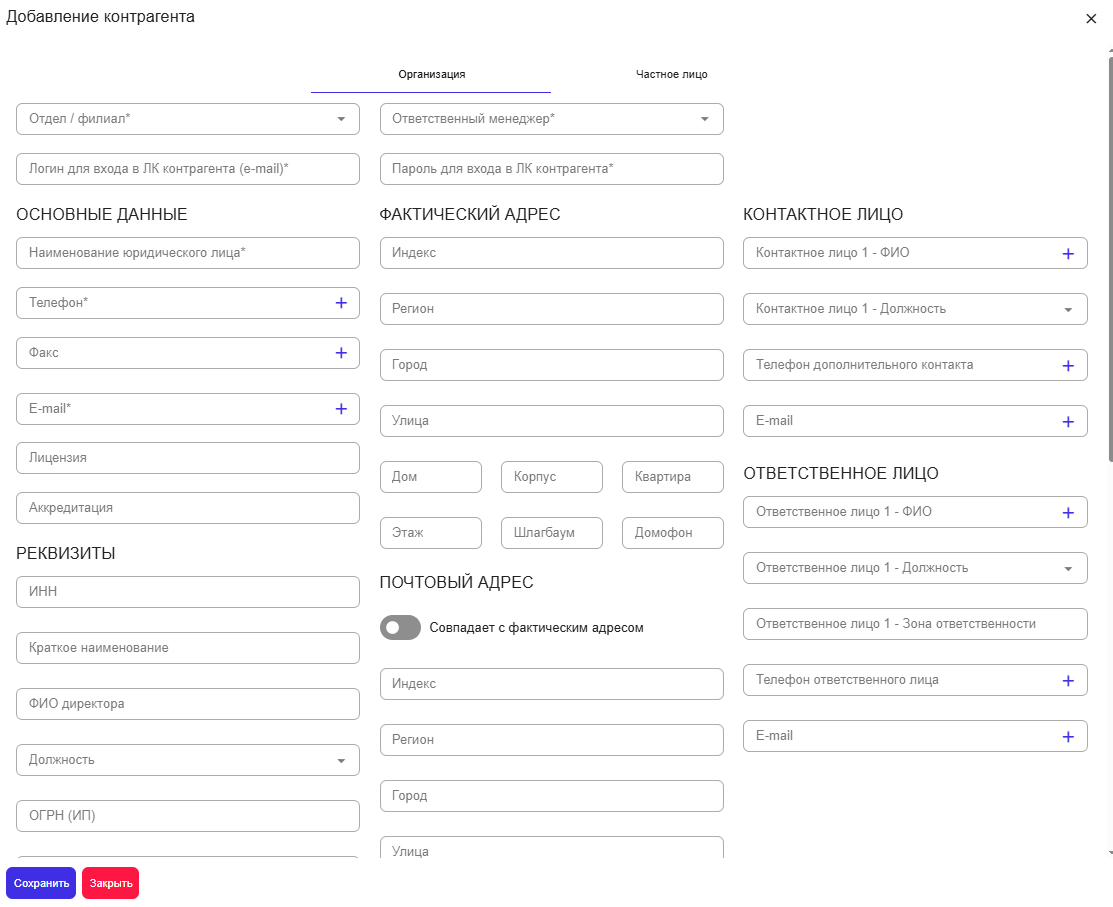Add a contact person via plus in Контактное лицо 1 - ФИО

tap(1068, 254)
